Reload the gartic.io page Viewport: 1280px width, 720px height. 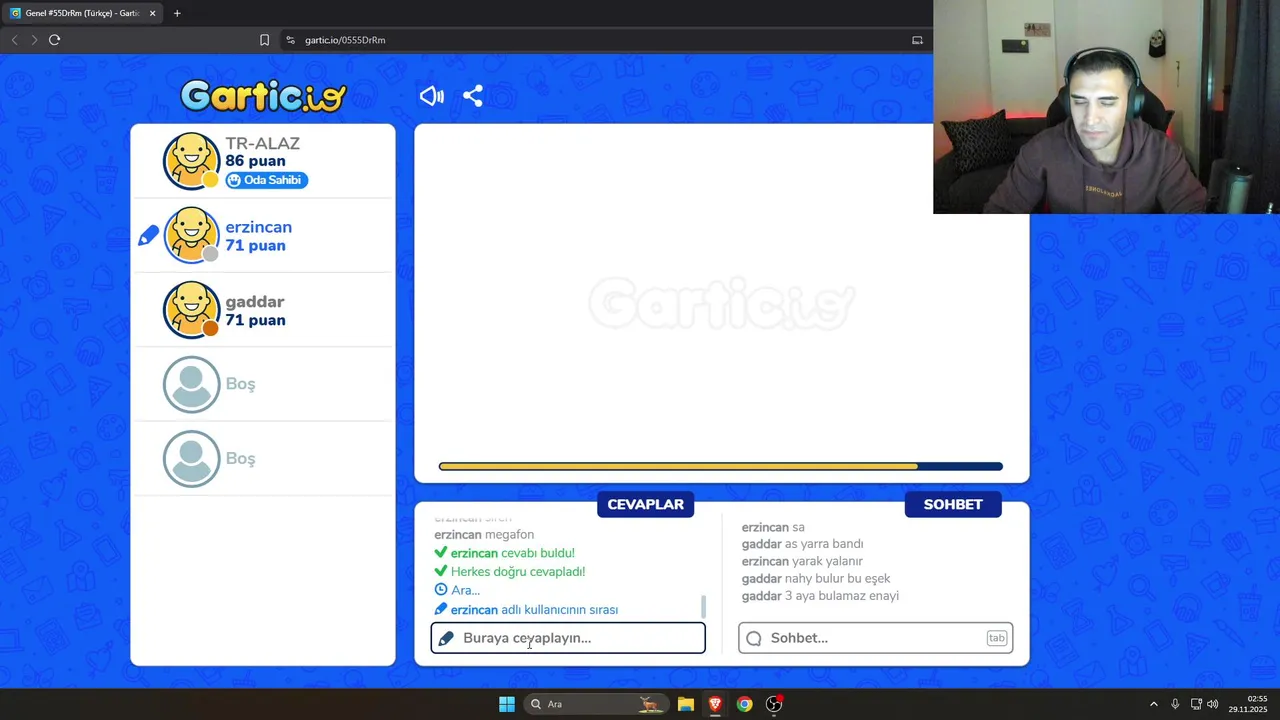55,40
